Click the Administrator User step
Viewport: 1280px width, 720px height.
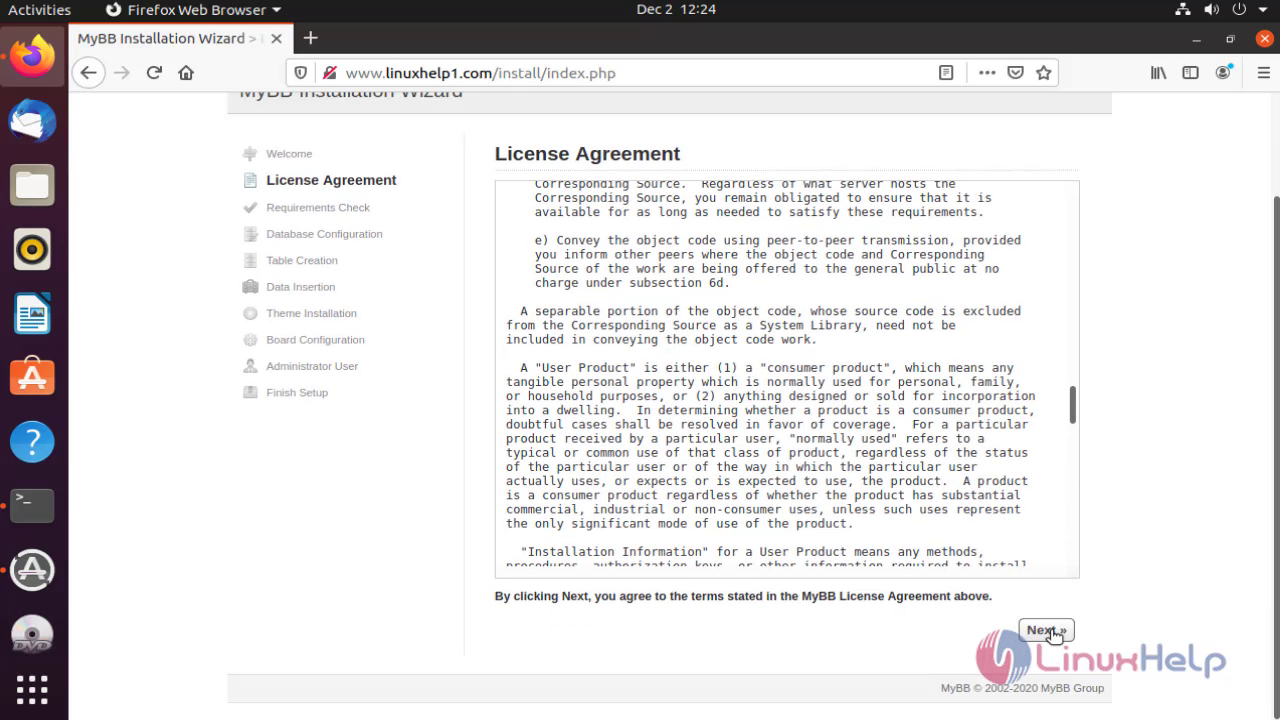click(312, 366)
